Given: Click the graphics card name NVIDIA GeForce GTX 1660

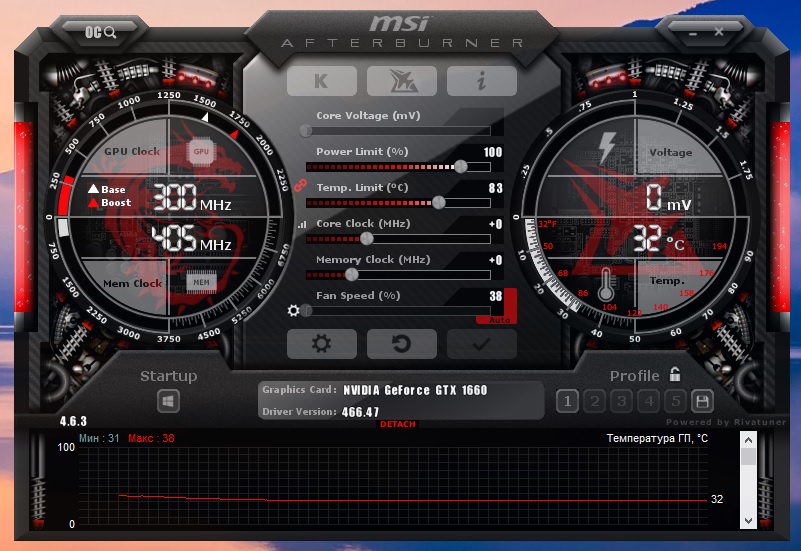Looking at the screenshot, I should [415, 390].
